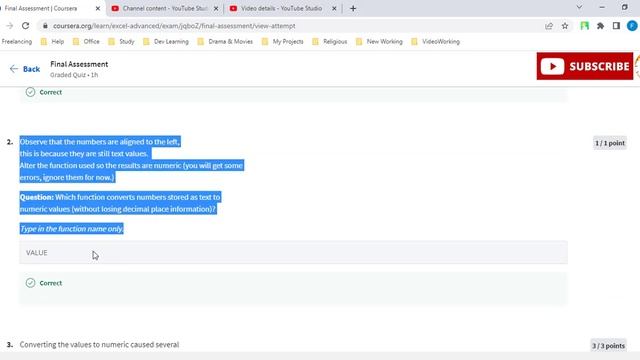Open the Chrome profile avatar
640x360 pixels.
(632, 26)
